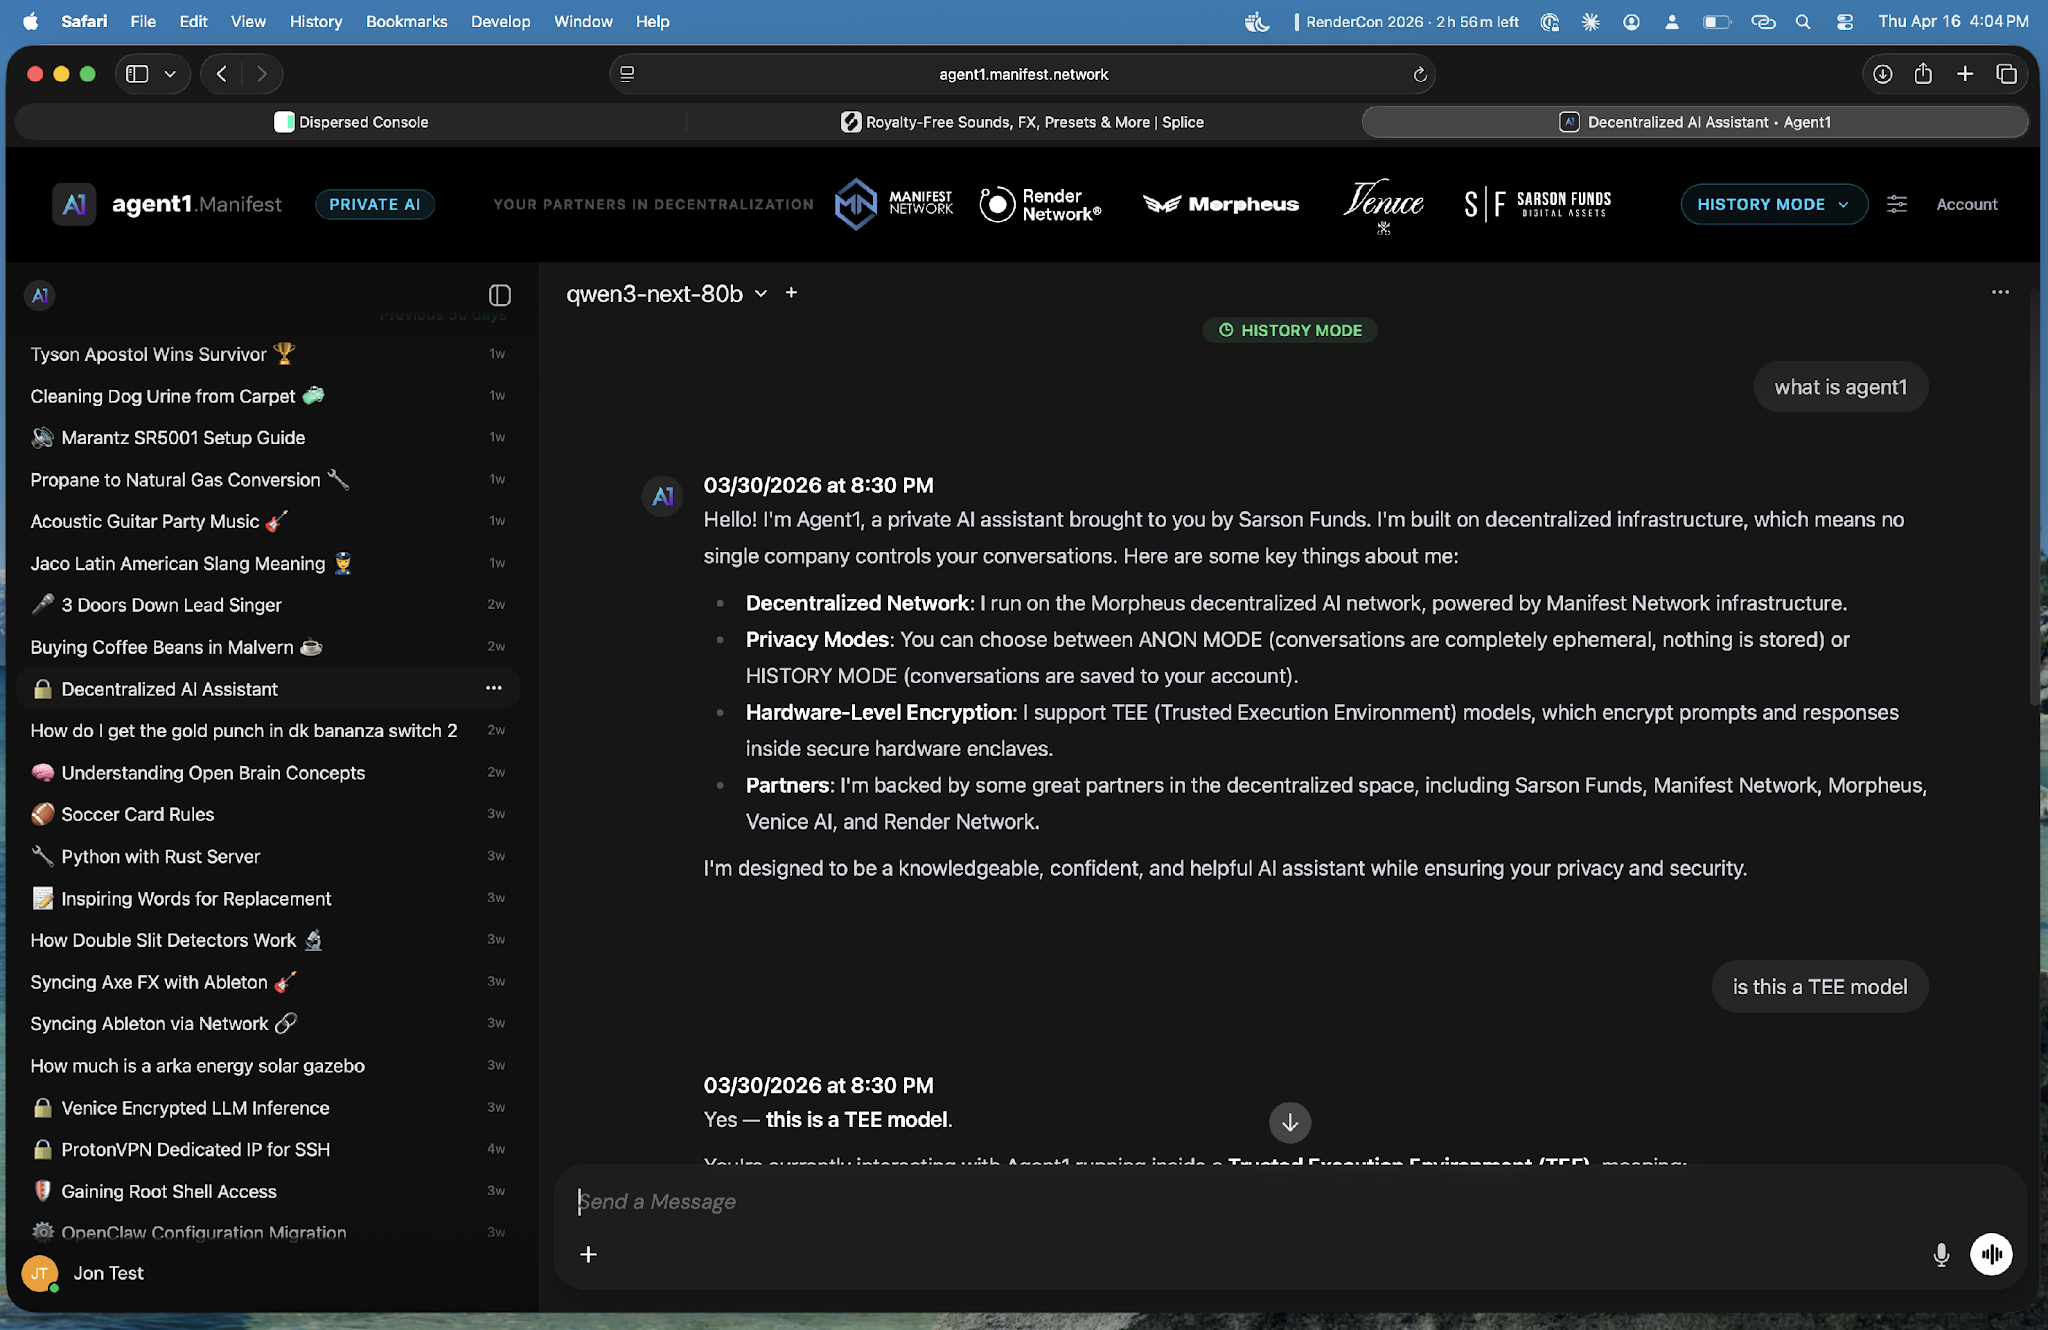This screenshot has height=1330, width=2048.
Task: Open the settings sliders icon near Account
Action: click(x=1897, y=204)
